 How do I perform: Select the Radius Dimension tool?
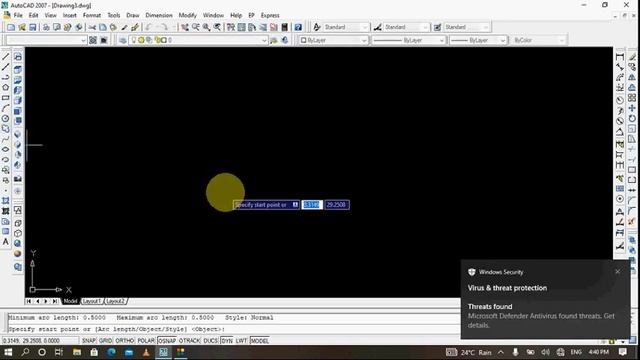point(620,99)
